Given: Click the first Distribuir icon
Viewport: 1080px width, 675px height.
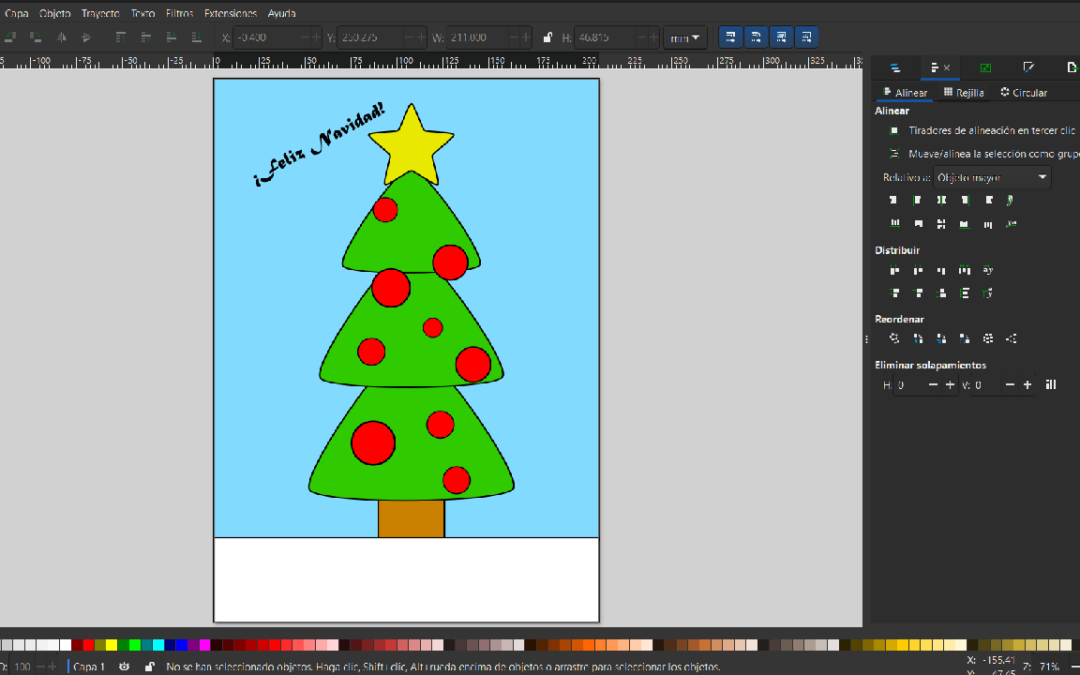Looking at the screenshot, I should click(894, 270).
